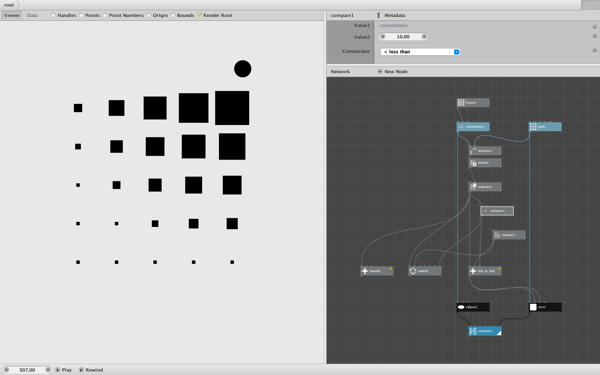Click the <connected> Value1 text
This screenshot has height=375, width=600.
pos(393,25)
